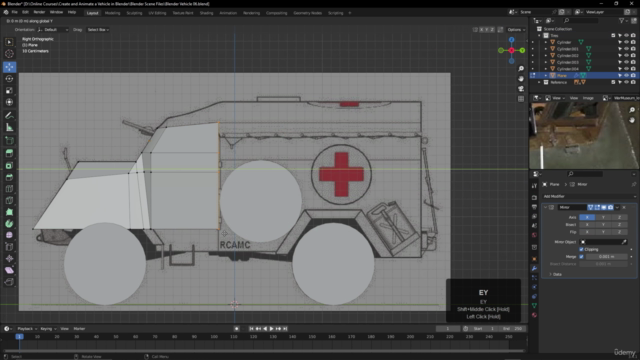Enable Bisect X
The image size is (640, 360).
pos(587,224)
